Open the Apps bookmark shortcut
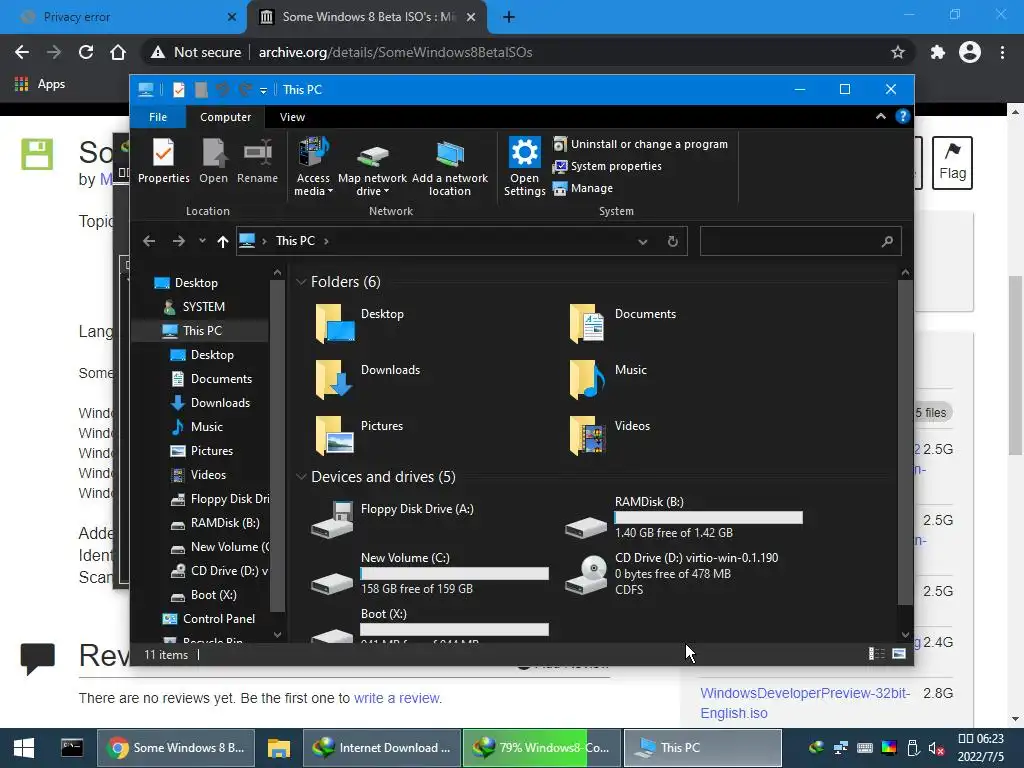The height and width of the screenshot is (768, 1024). [40, 84]
